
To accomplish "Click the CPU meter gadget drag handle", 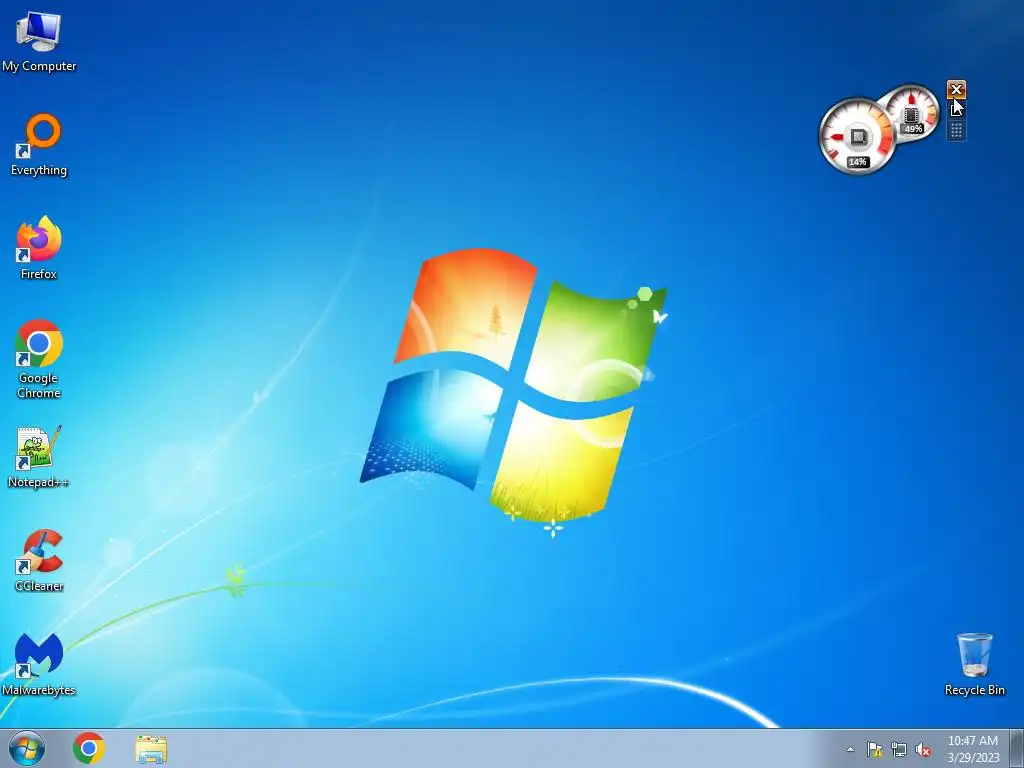I will coord(956,131).
